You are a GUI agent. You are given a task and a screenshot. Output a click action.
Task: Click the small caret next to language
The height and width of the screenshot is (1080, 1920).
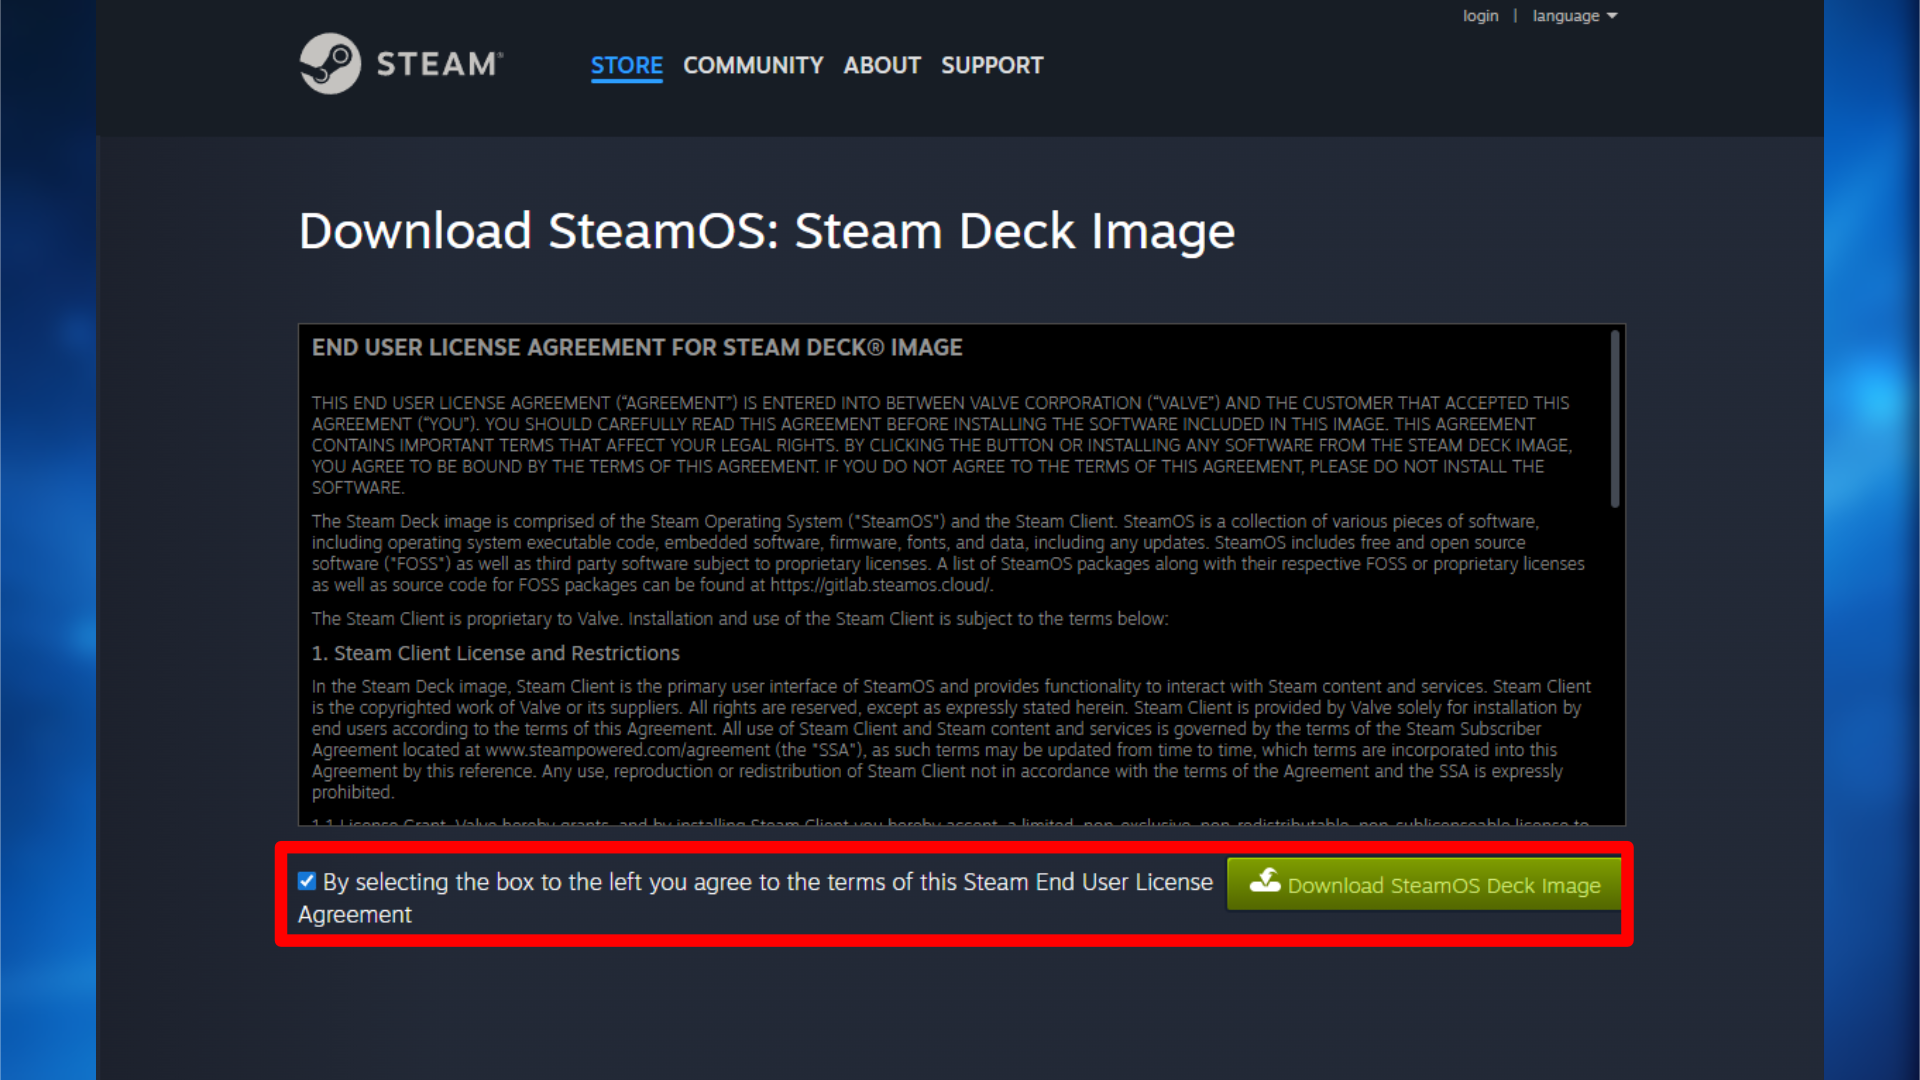point(1612,16)
